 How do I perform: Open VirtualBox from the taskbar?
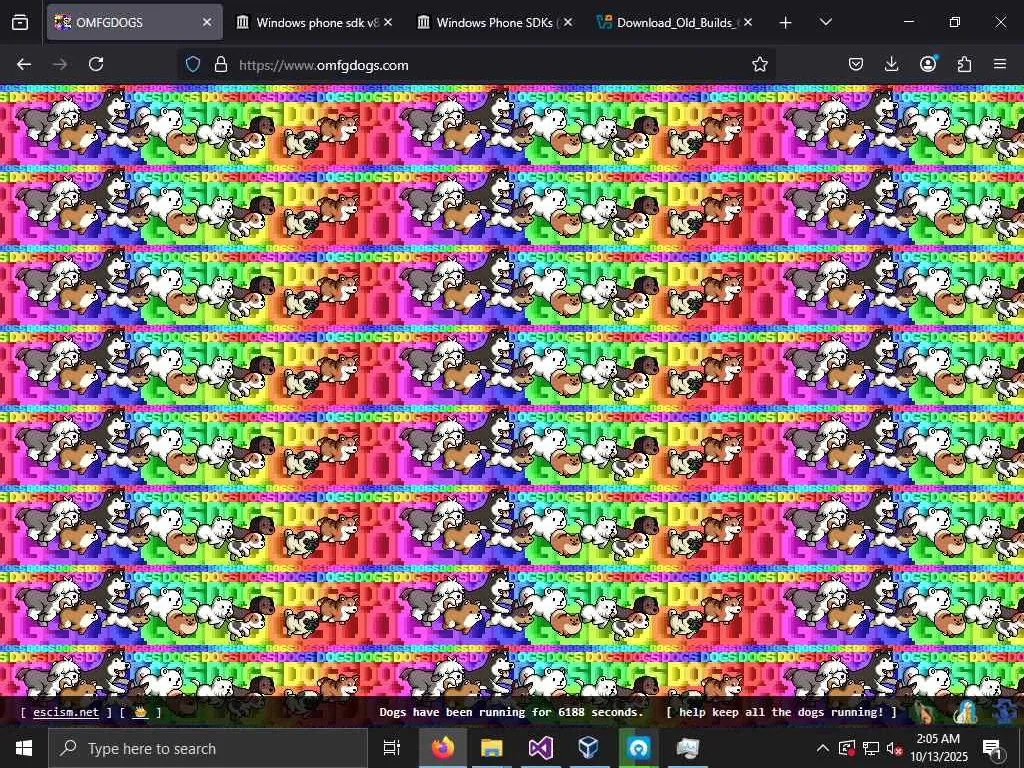[x=589, y=748]
